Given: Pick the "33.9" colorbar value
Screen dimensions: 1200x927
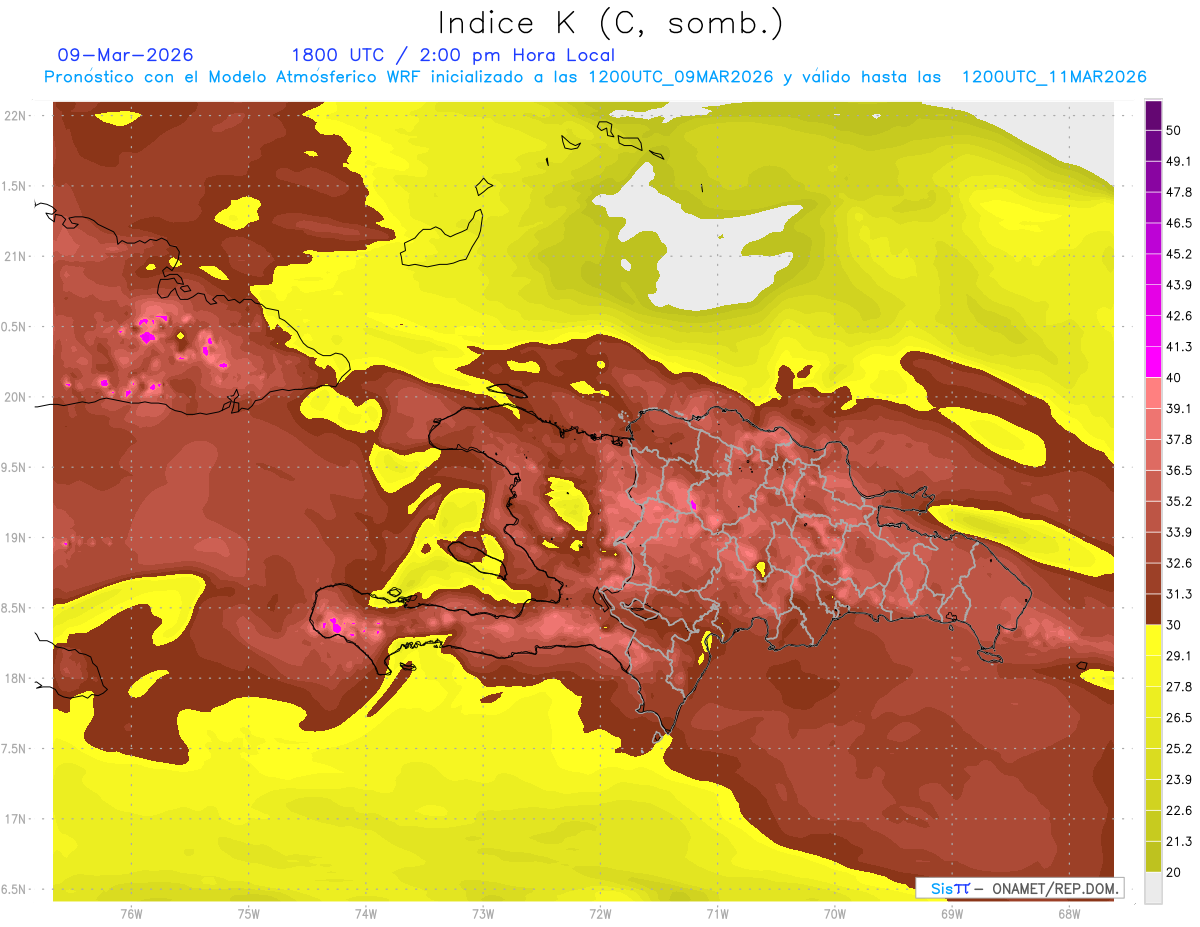Looking at the screenshot, I should tap(1178, 532).
